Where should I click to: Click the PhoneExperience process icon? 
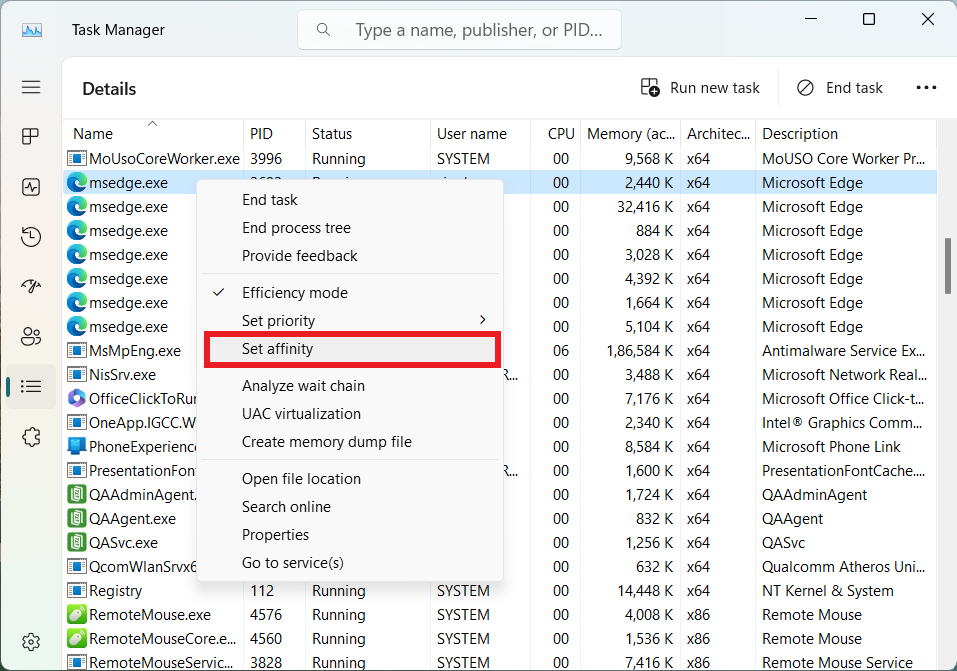click(76, 446)
